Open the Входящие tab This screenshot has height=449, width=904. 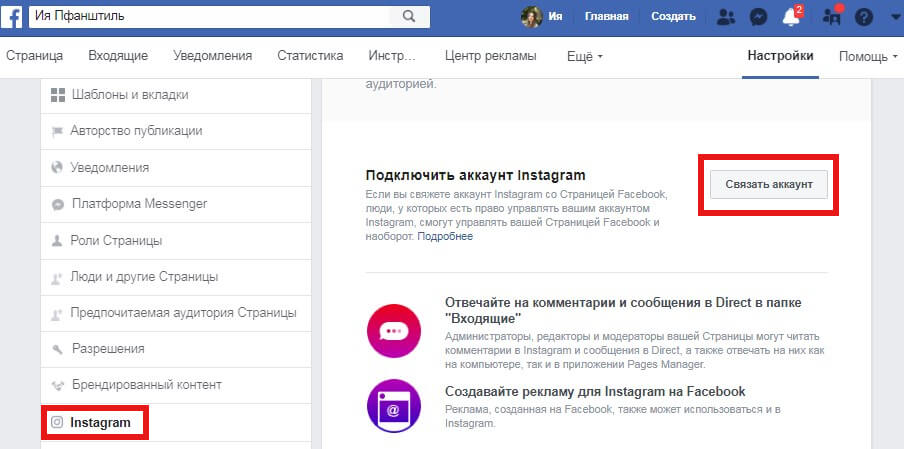(x=118, y=56)
